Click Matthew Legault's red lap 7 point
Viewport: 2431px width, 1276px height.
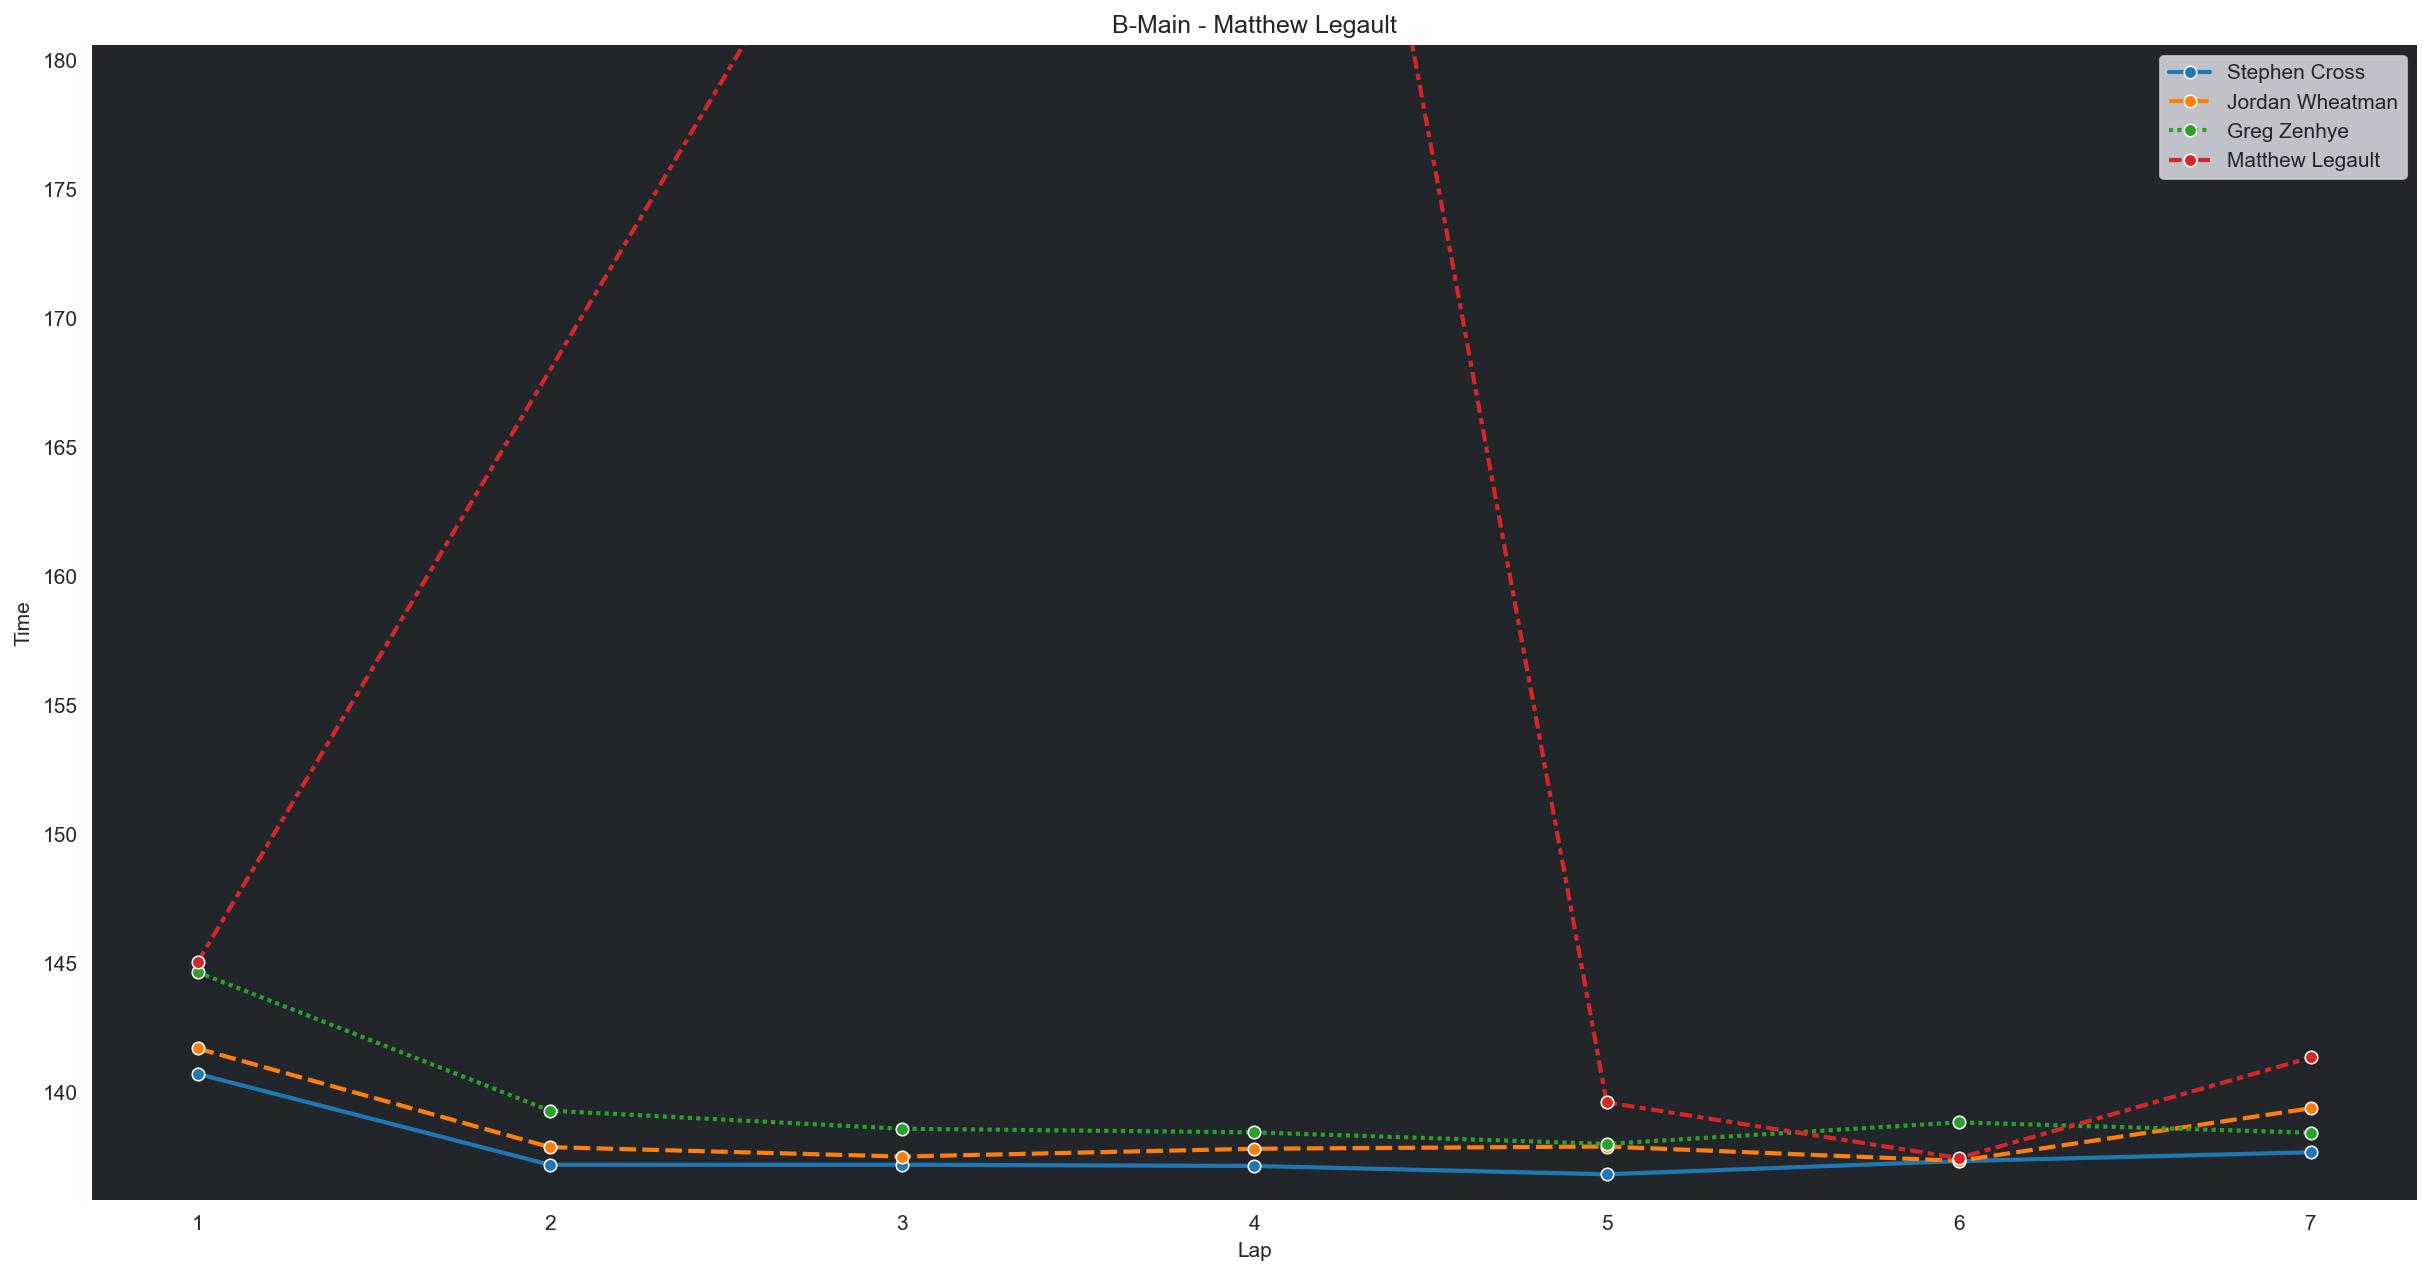tap(2311, 1057)
